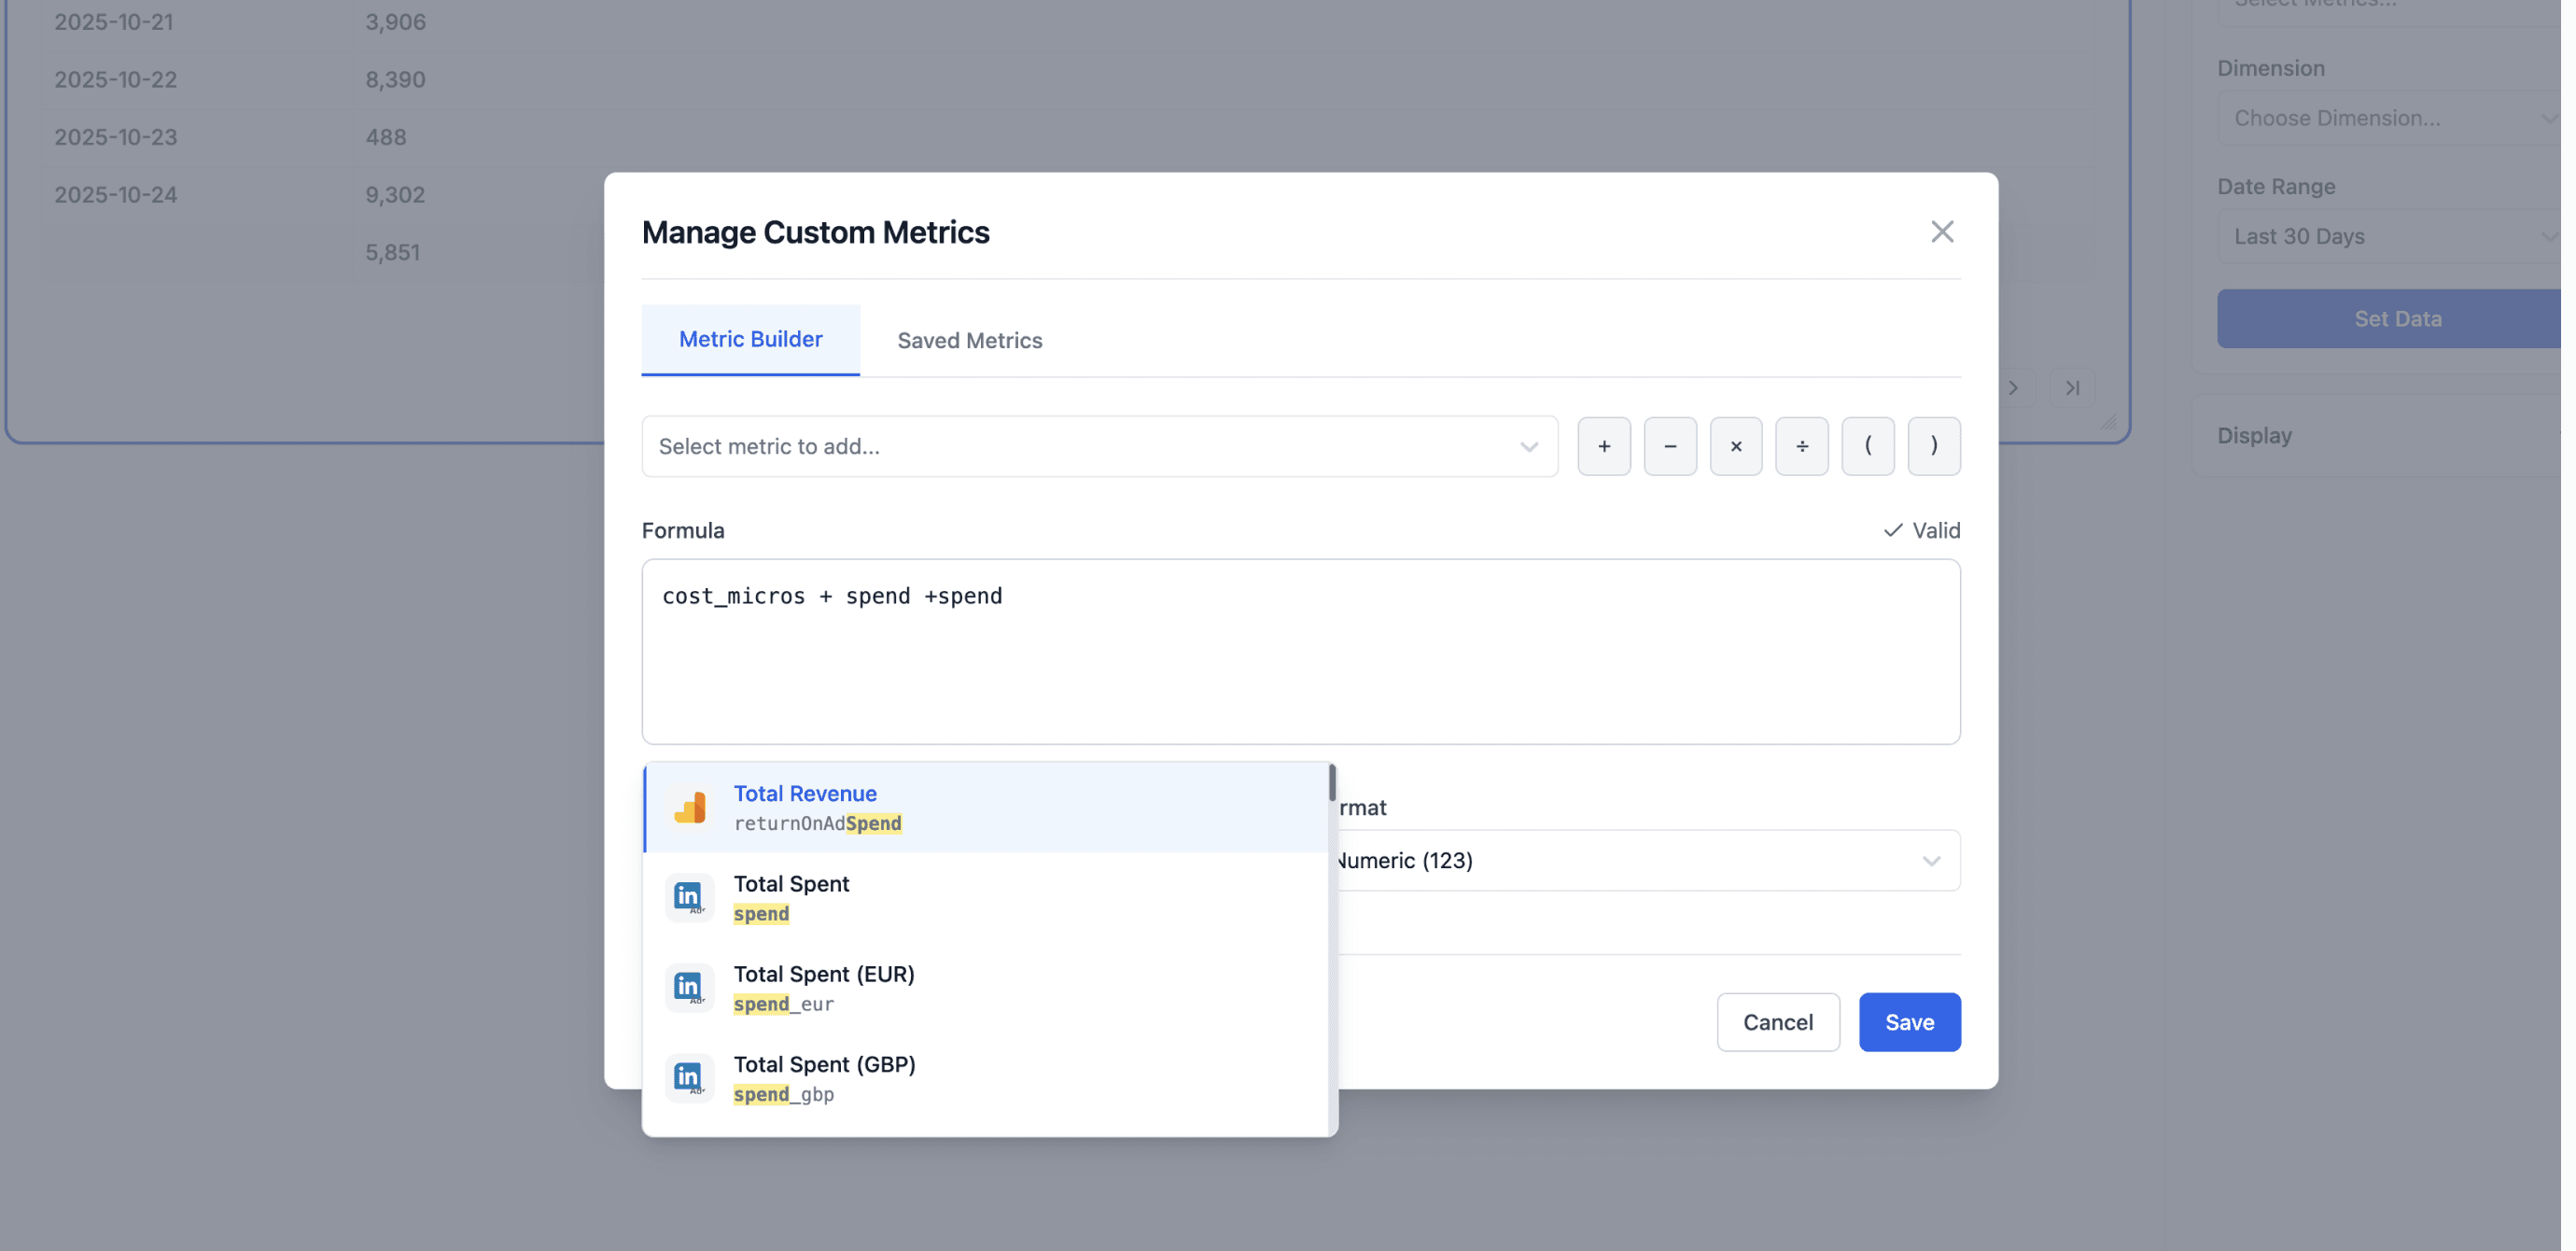Viewport: 2576px width, 1251px height.
Task: Switch to the Saved Metrics tab
Action: coord(968,340)
